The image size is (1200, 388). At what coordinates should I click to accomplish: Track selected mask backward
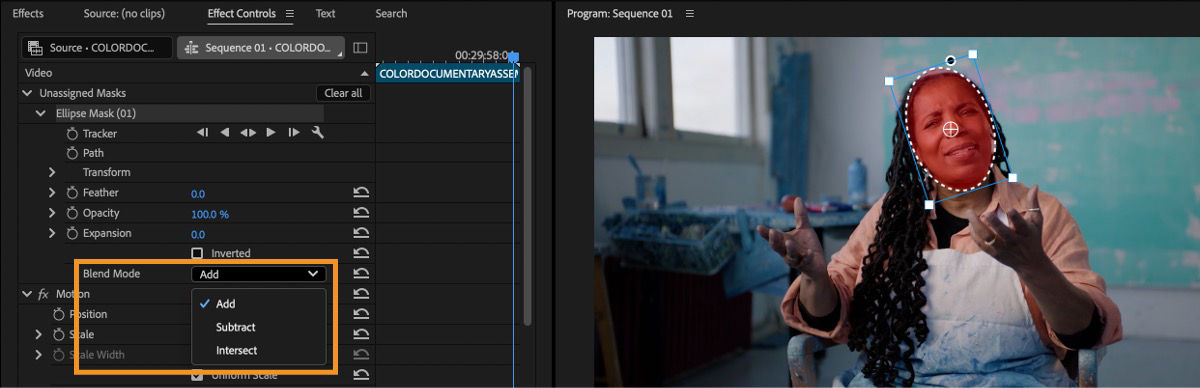pos(225,133)
